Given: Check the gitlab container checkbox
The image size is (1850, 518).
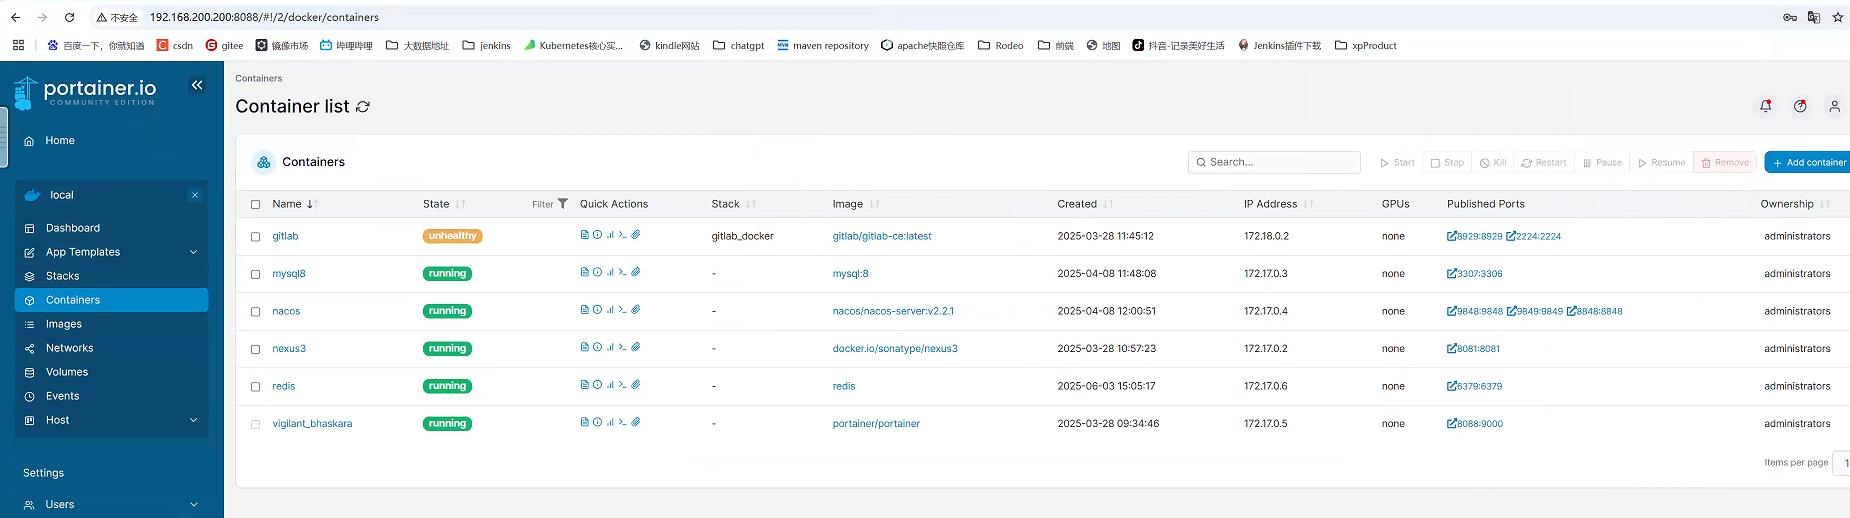Looking at the screenshot, I should coord(255,237).
